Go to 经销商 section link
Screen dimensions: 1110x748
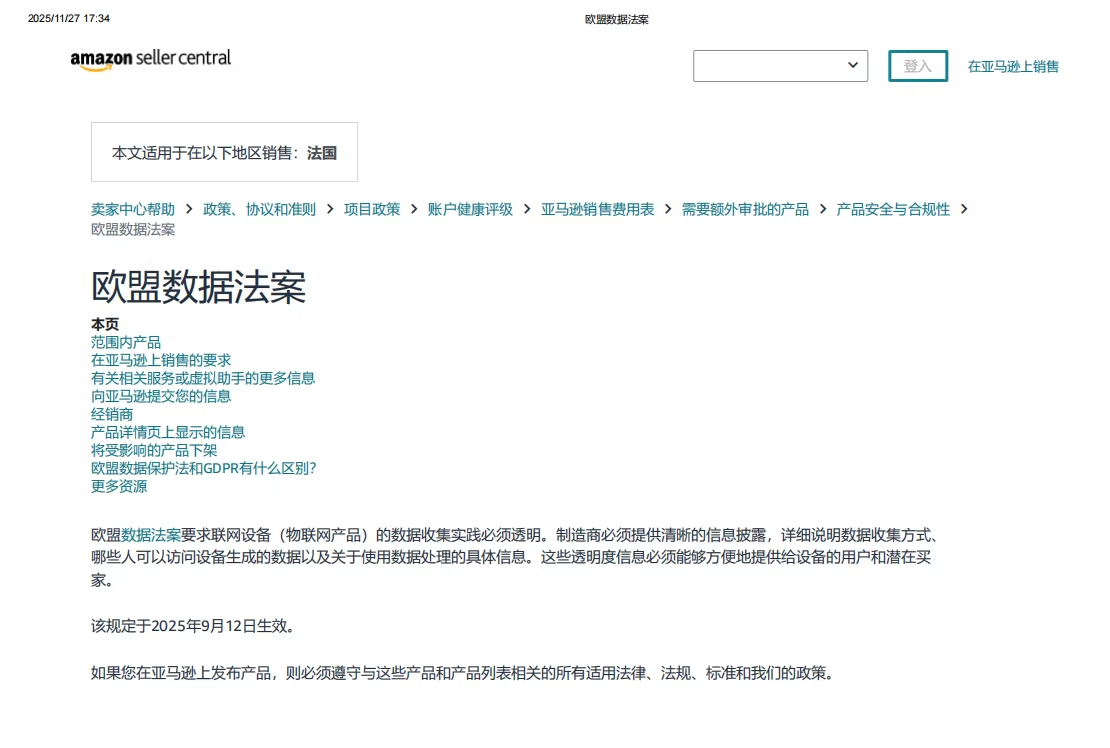(x=112, y=414)
